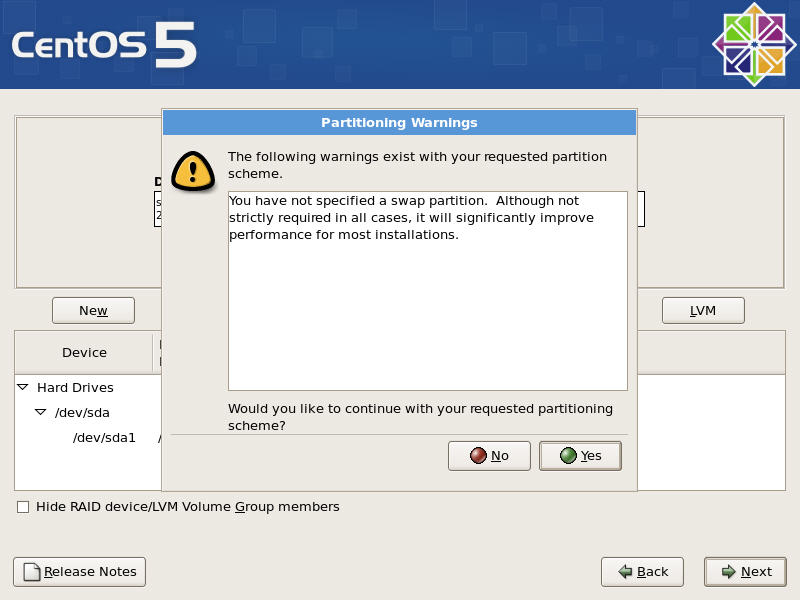The height and width of the screenshot is (600, 800).
Task: Click the document icon on Release Notes
Action: 32,572
